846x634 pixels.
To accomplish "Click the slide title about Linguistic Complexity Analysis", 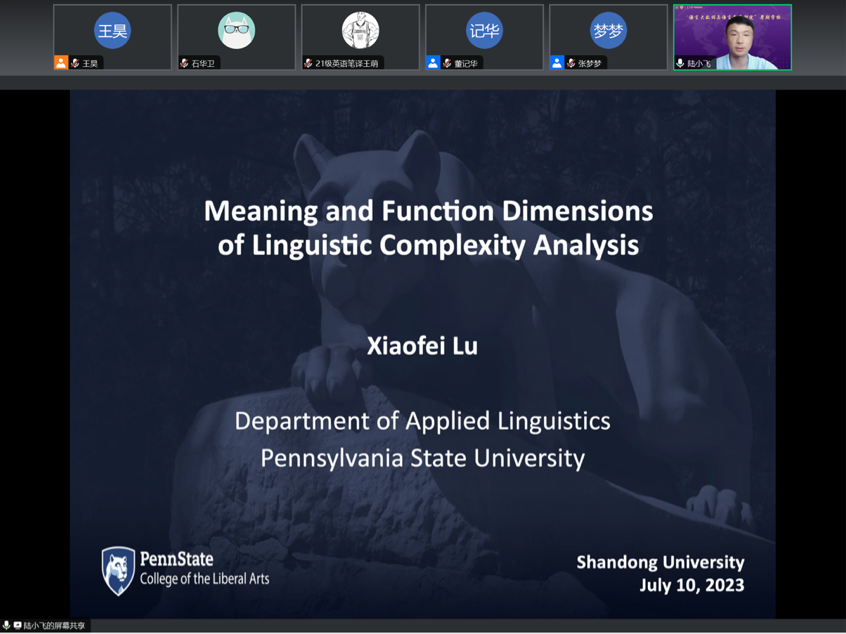I will 428,227.
